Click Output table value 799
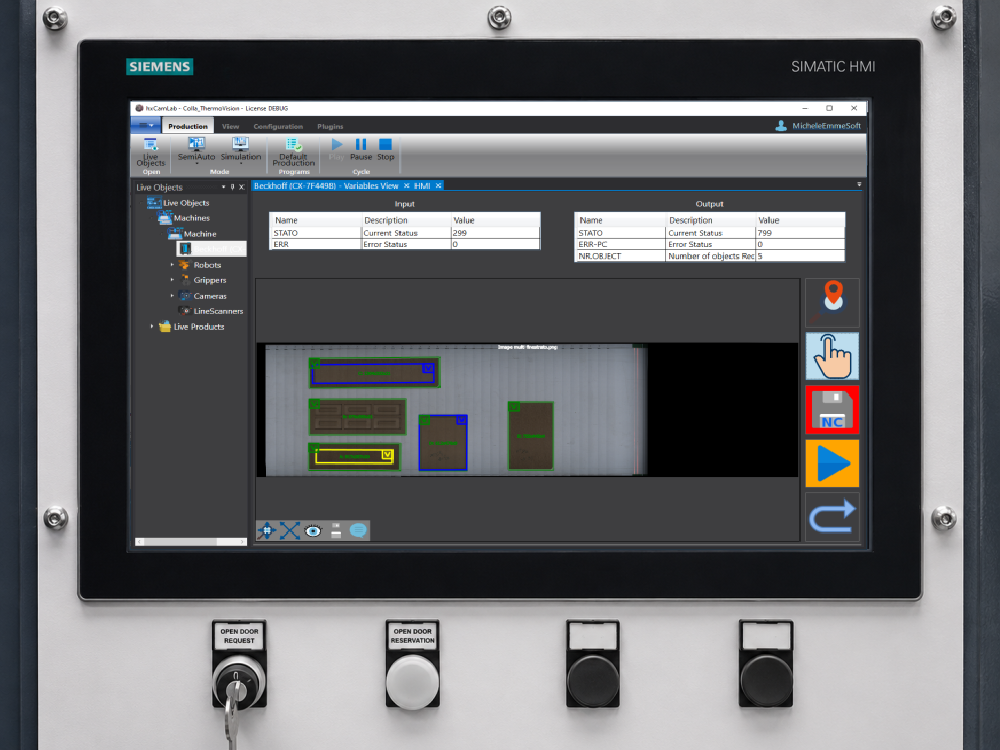The width and height of the screenshot is (1000, 750). click(x=800, y=233)
